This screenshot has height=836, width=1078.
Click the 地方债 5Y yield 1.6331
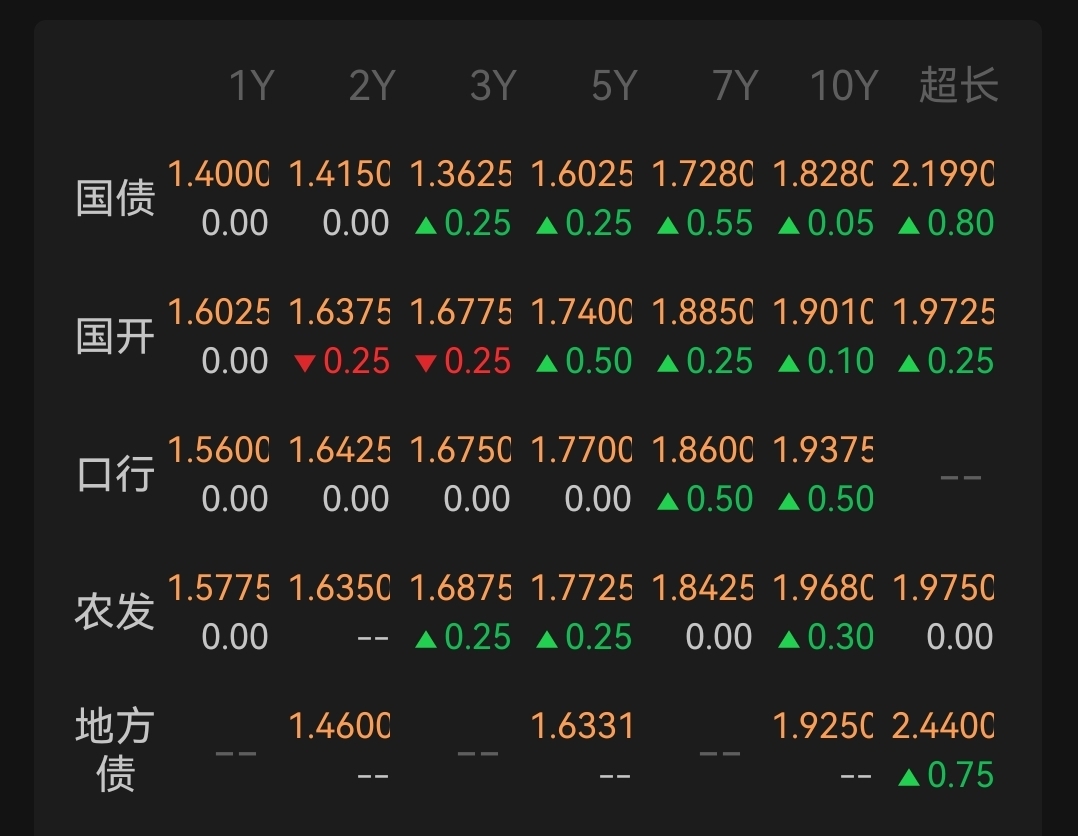point(582,726)
